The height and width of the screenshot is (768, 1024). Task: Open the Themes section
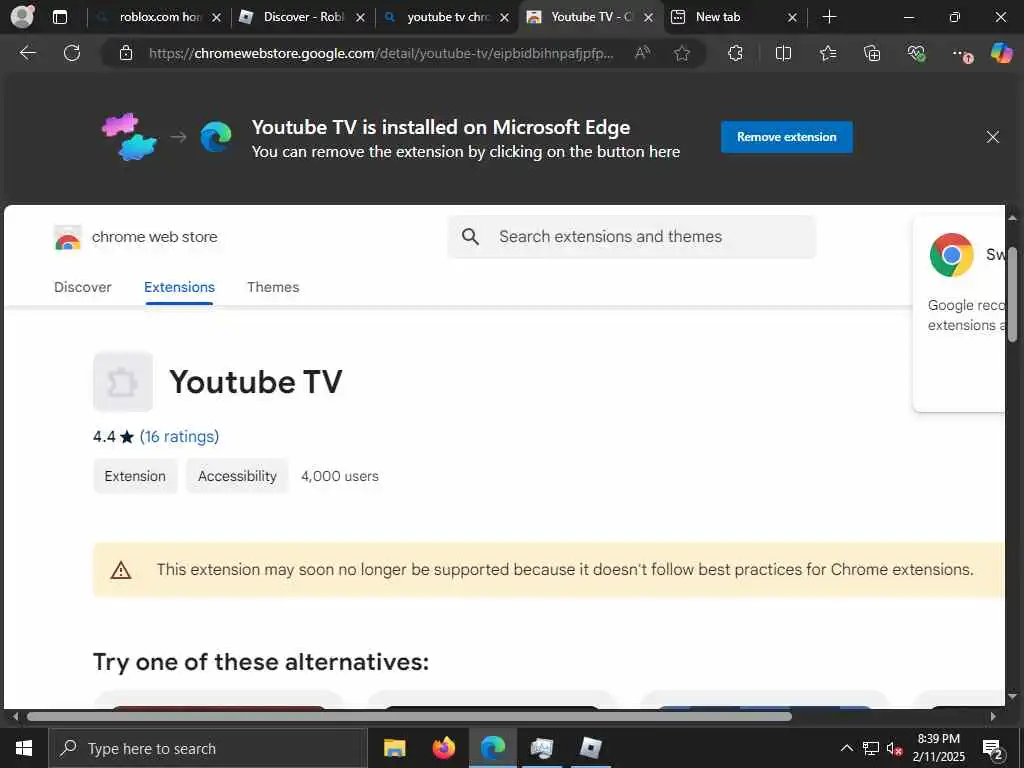273,287
